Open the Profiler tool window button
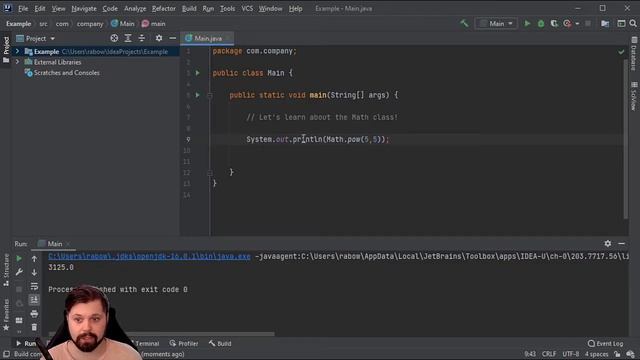Screen dimensions: 640x360 [x=184, y=344]
